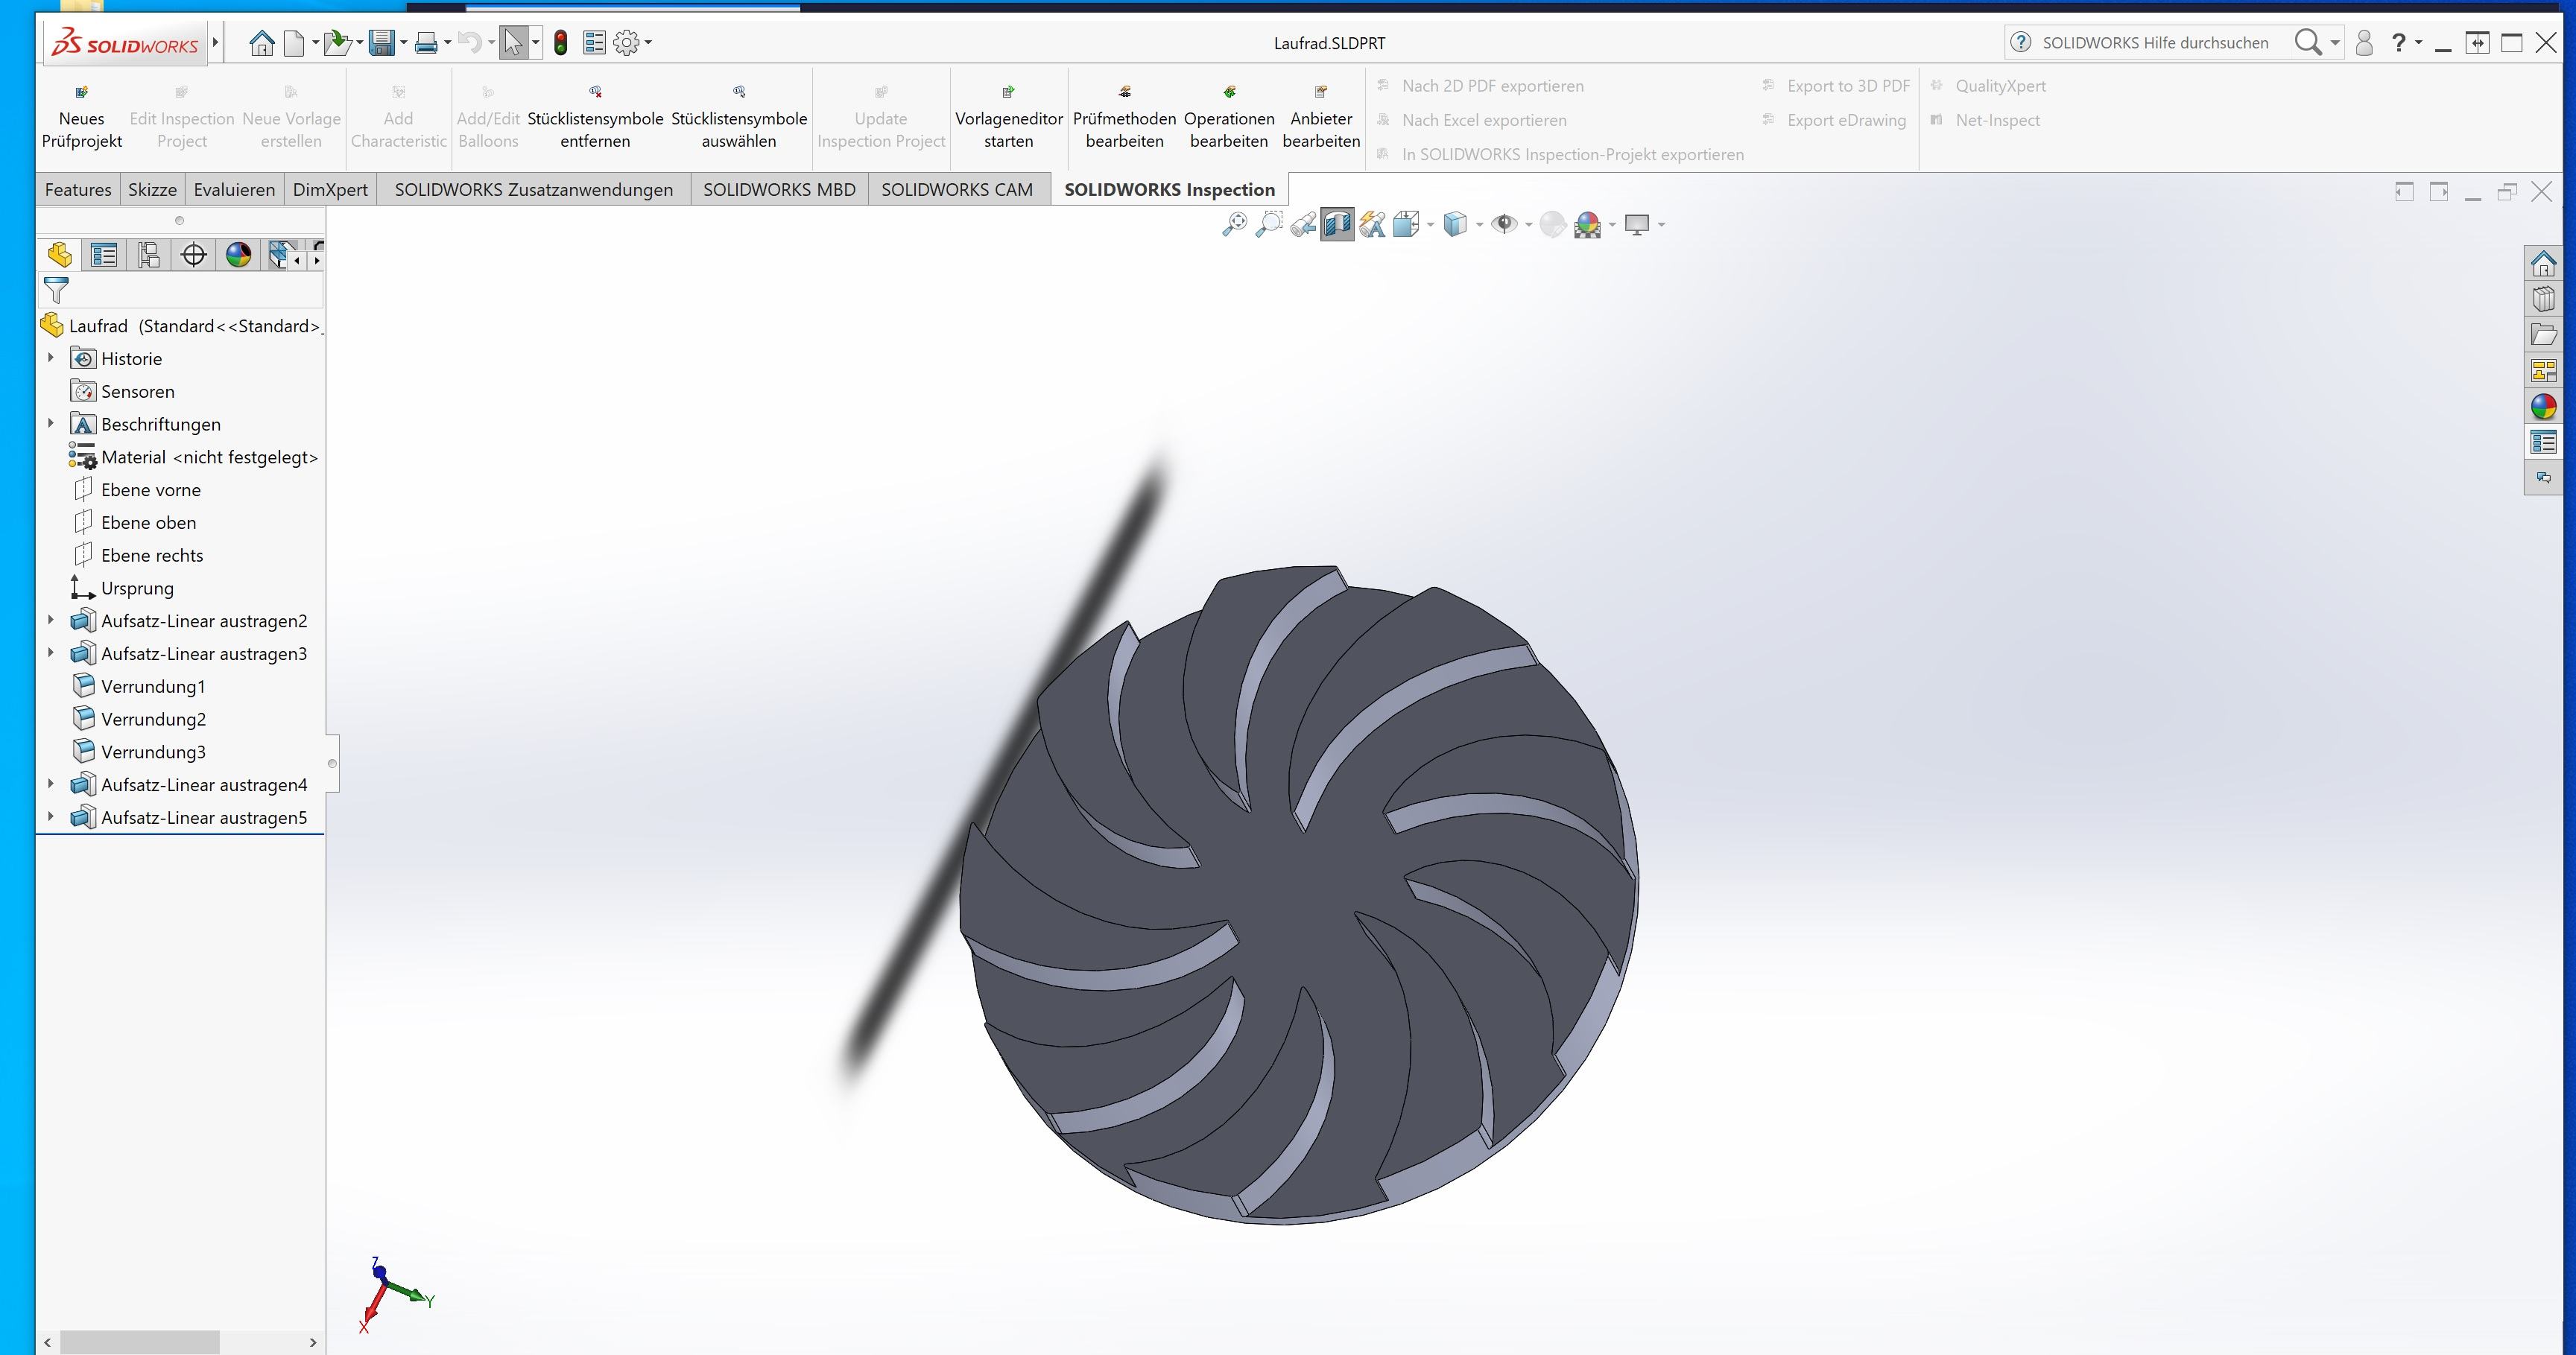Switch to the Skizze tab
Viewport: 2576px width, 1355px height.
(152, 190)
